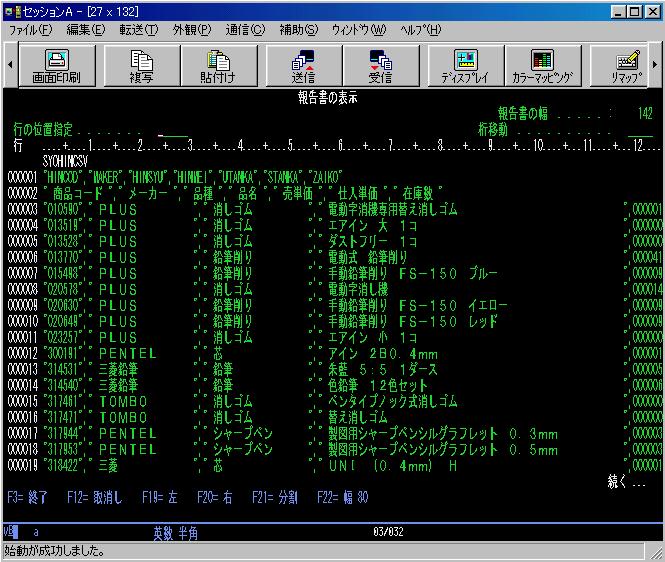
Task: Click the session window system menu icon
Action: pos(13,11)
